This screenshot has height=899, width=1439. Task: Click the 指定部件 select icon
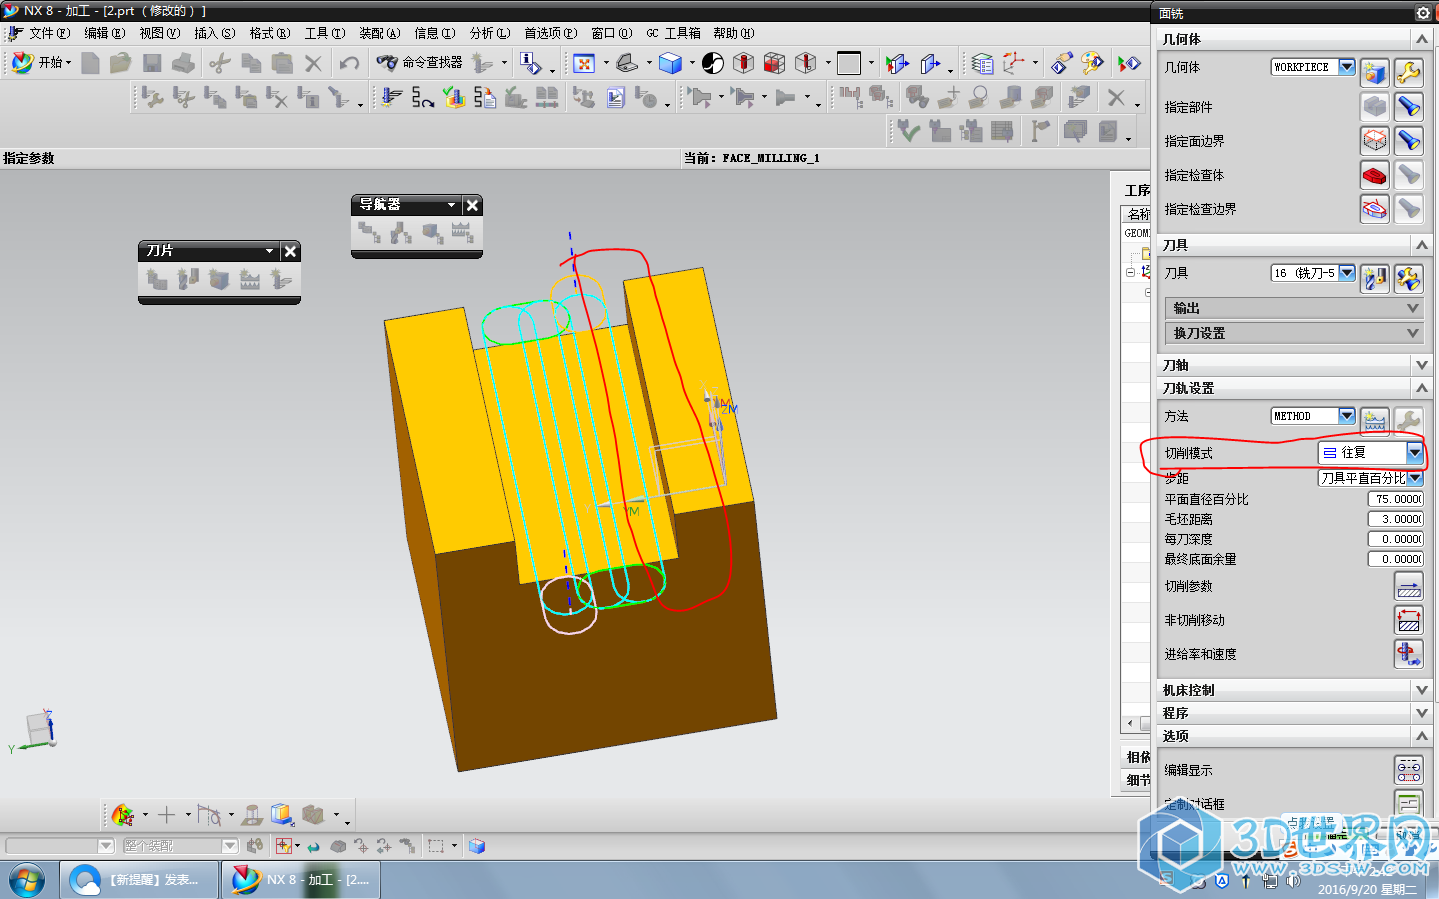[x=1375, y=106]
